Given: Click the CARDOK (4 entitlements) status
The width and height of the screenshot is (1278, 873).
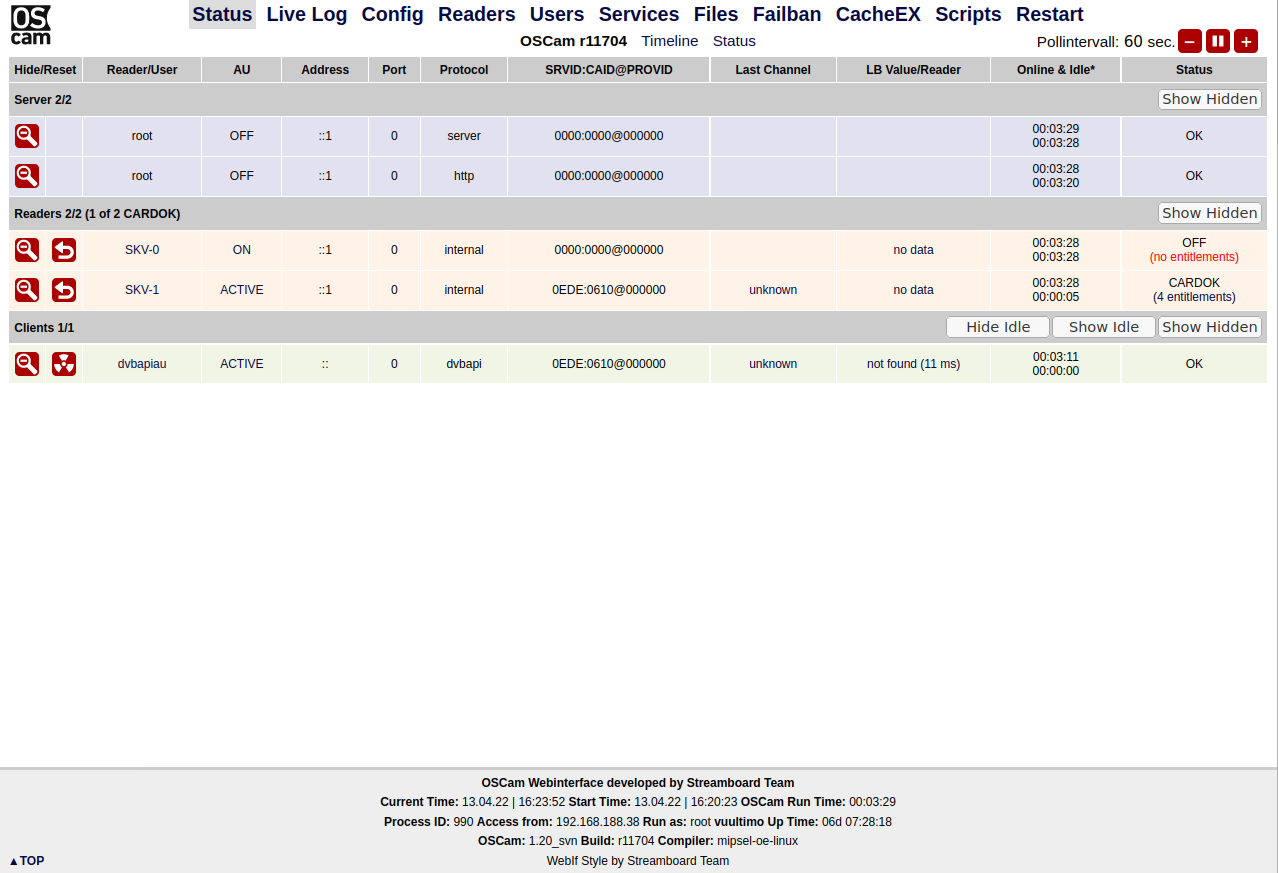Looking at the screenshot, I should coord(1194,290).
